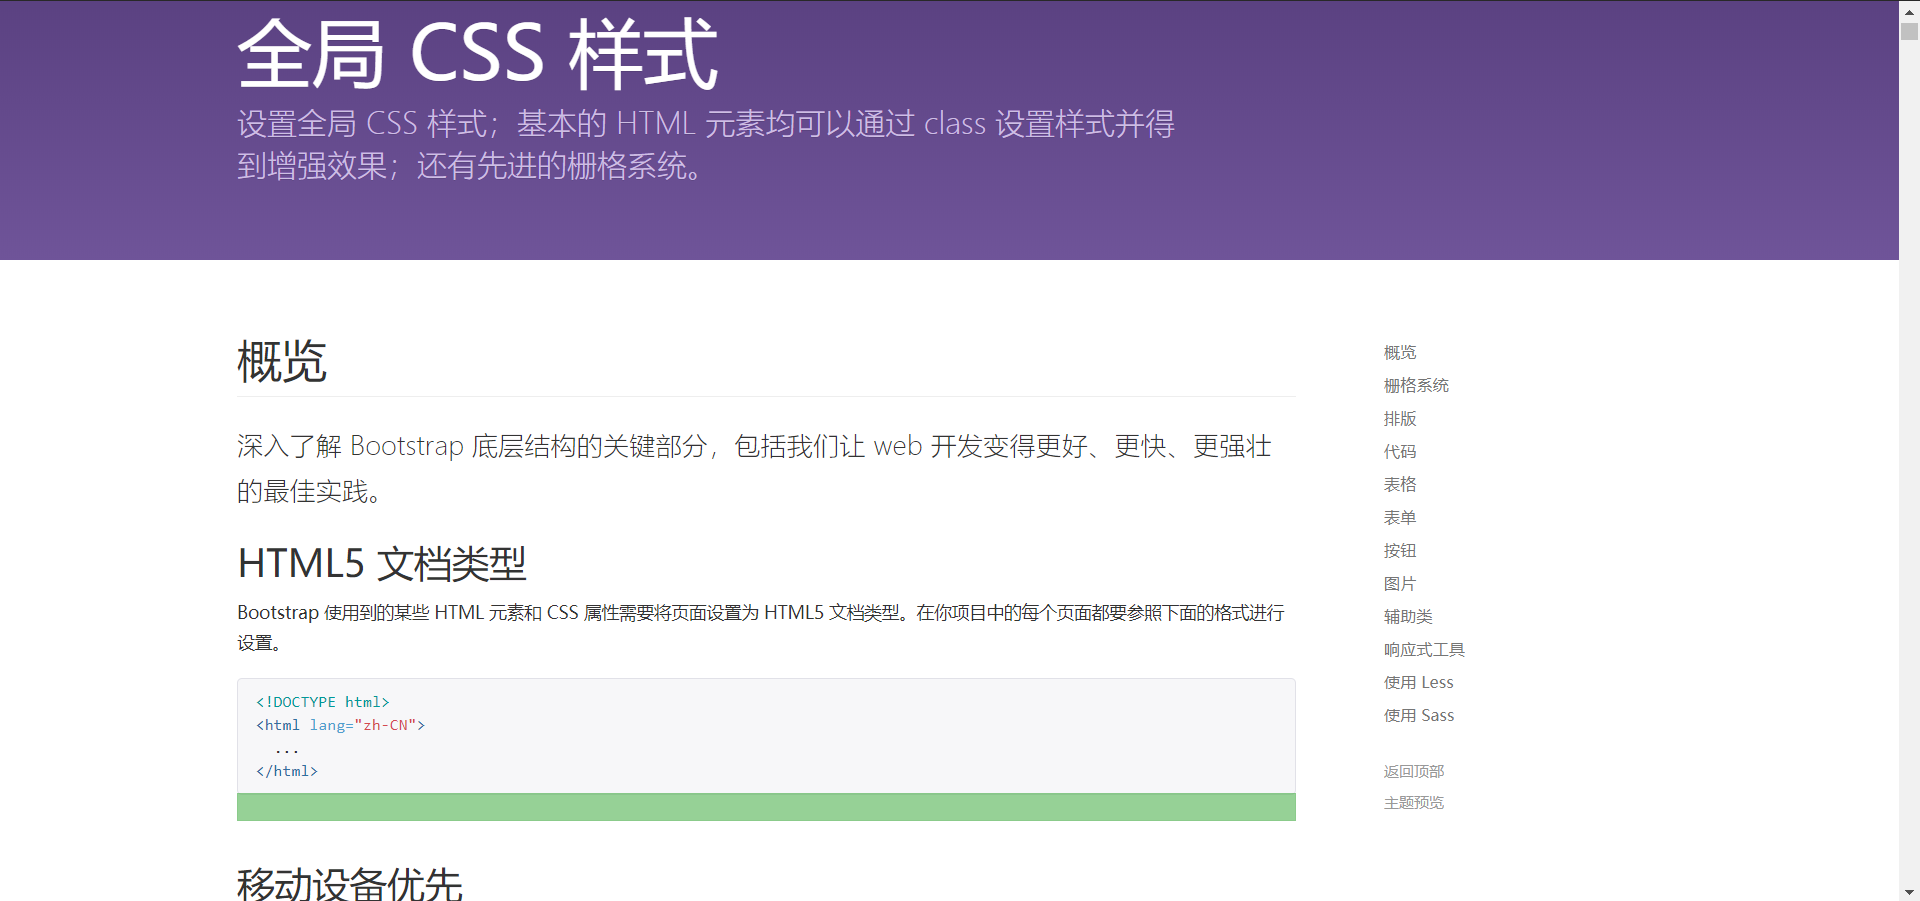Click the green bar below code block
Viewport: 1920px width, 901px height.
766,807
